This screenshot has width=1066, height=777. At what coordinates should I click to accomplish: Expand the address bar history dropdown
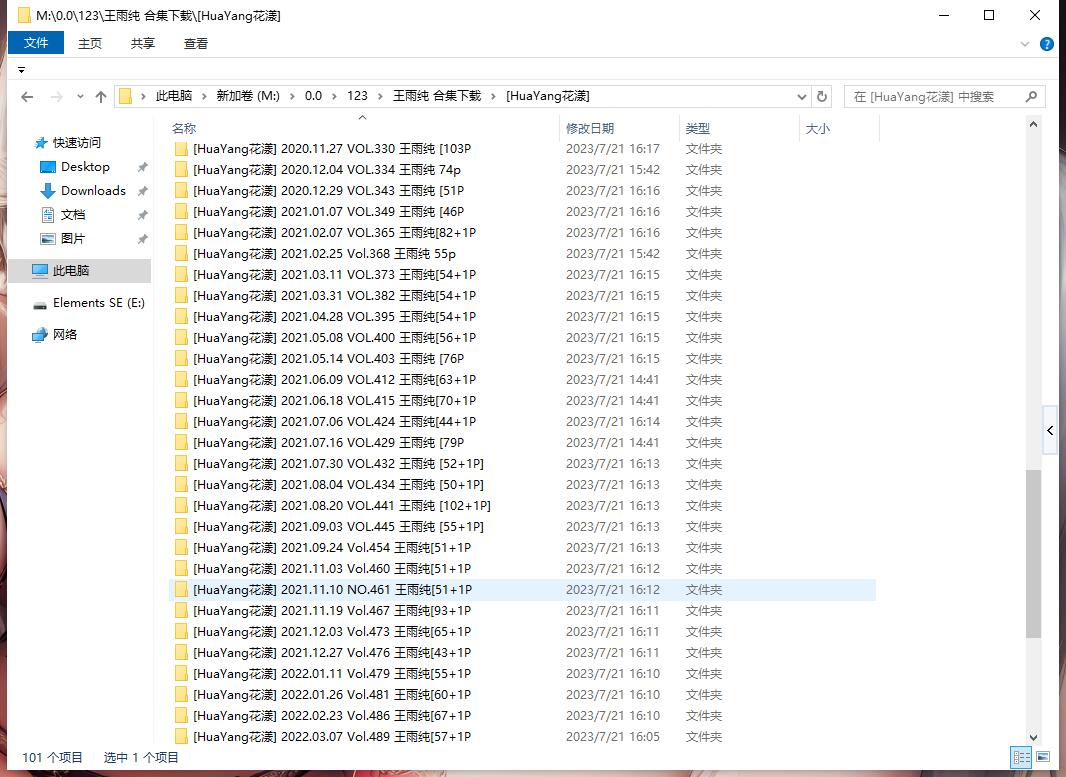click(802, 97)
